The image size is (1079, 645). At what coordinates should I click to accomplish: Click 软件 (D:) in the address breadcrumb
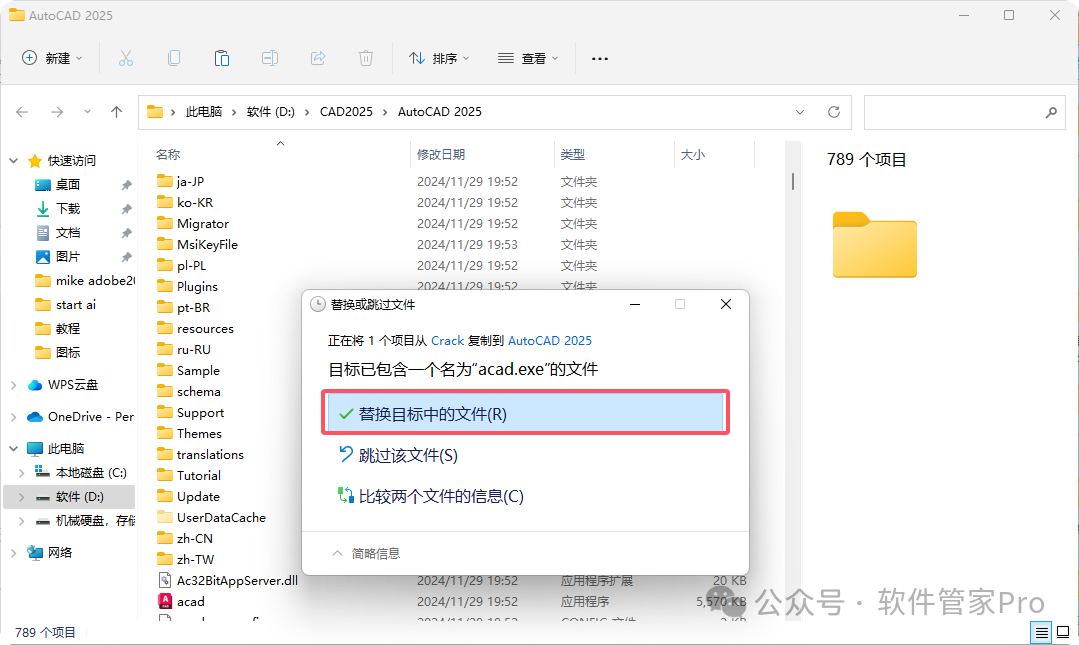(270, 112)
